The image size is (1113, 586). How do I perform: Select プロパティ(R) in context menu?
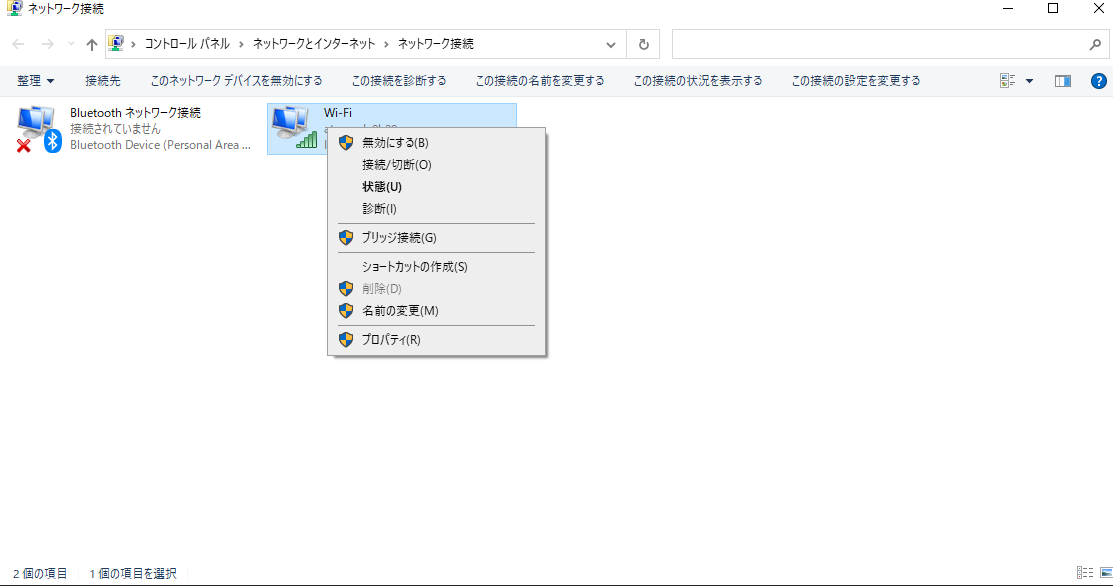point(391,340)
